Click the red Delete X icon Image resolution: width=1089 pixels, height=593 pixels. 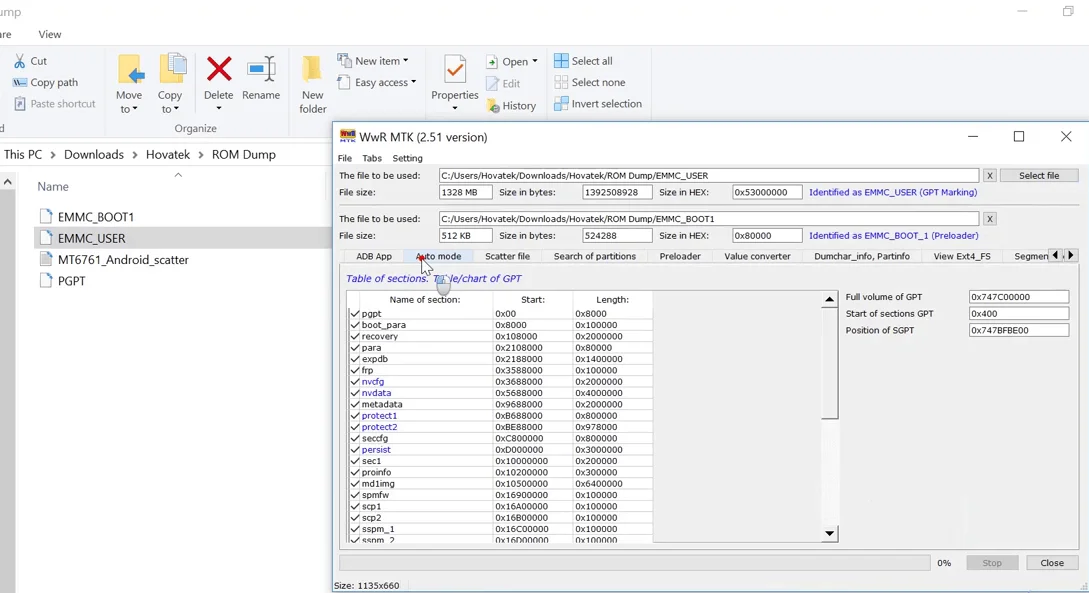219,69
